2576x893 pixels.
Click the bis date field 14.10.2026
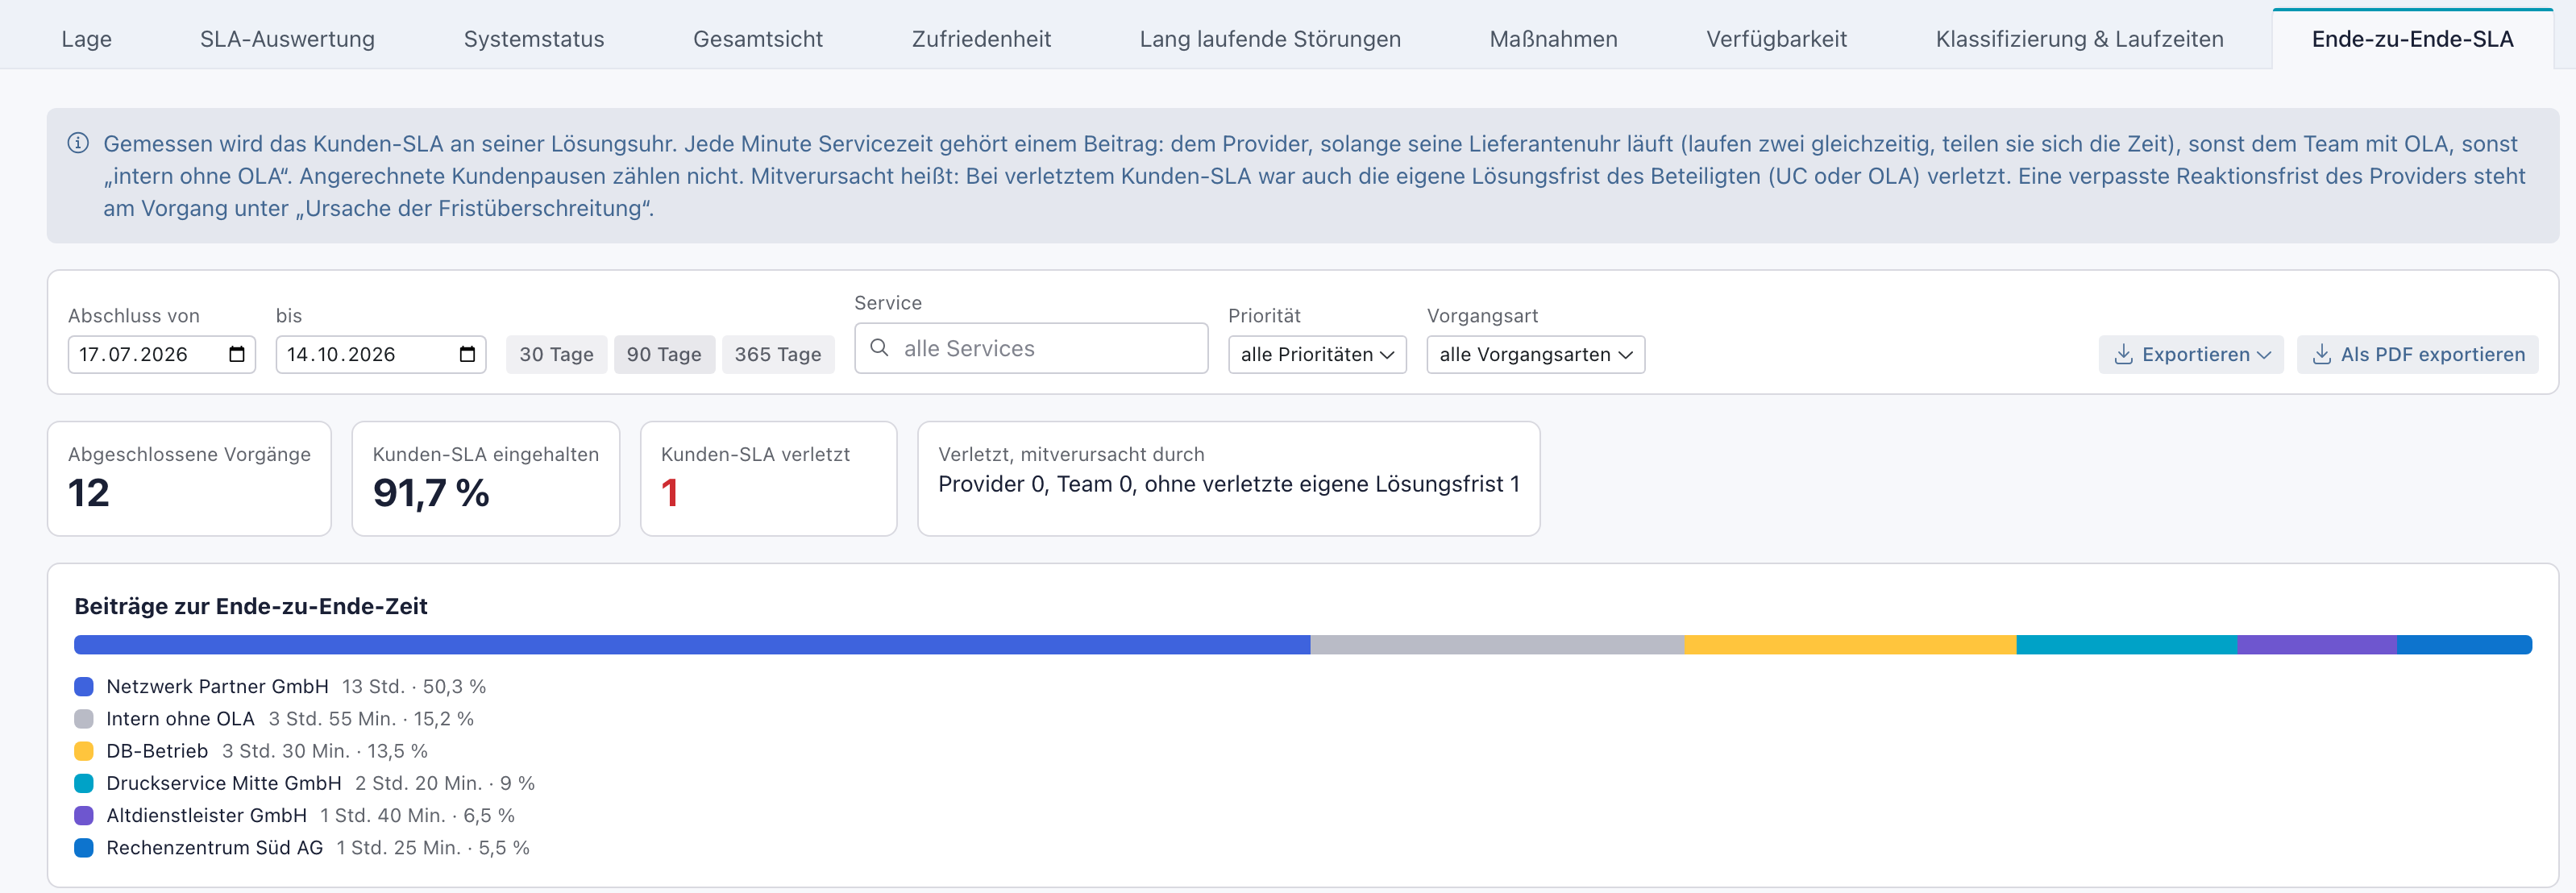click(x=381, y=354)
